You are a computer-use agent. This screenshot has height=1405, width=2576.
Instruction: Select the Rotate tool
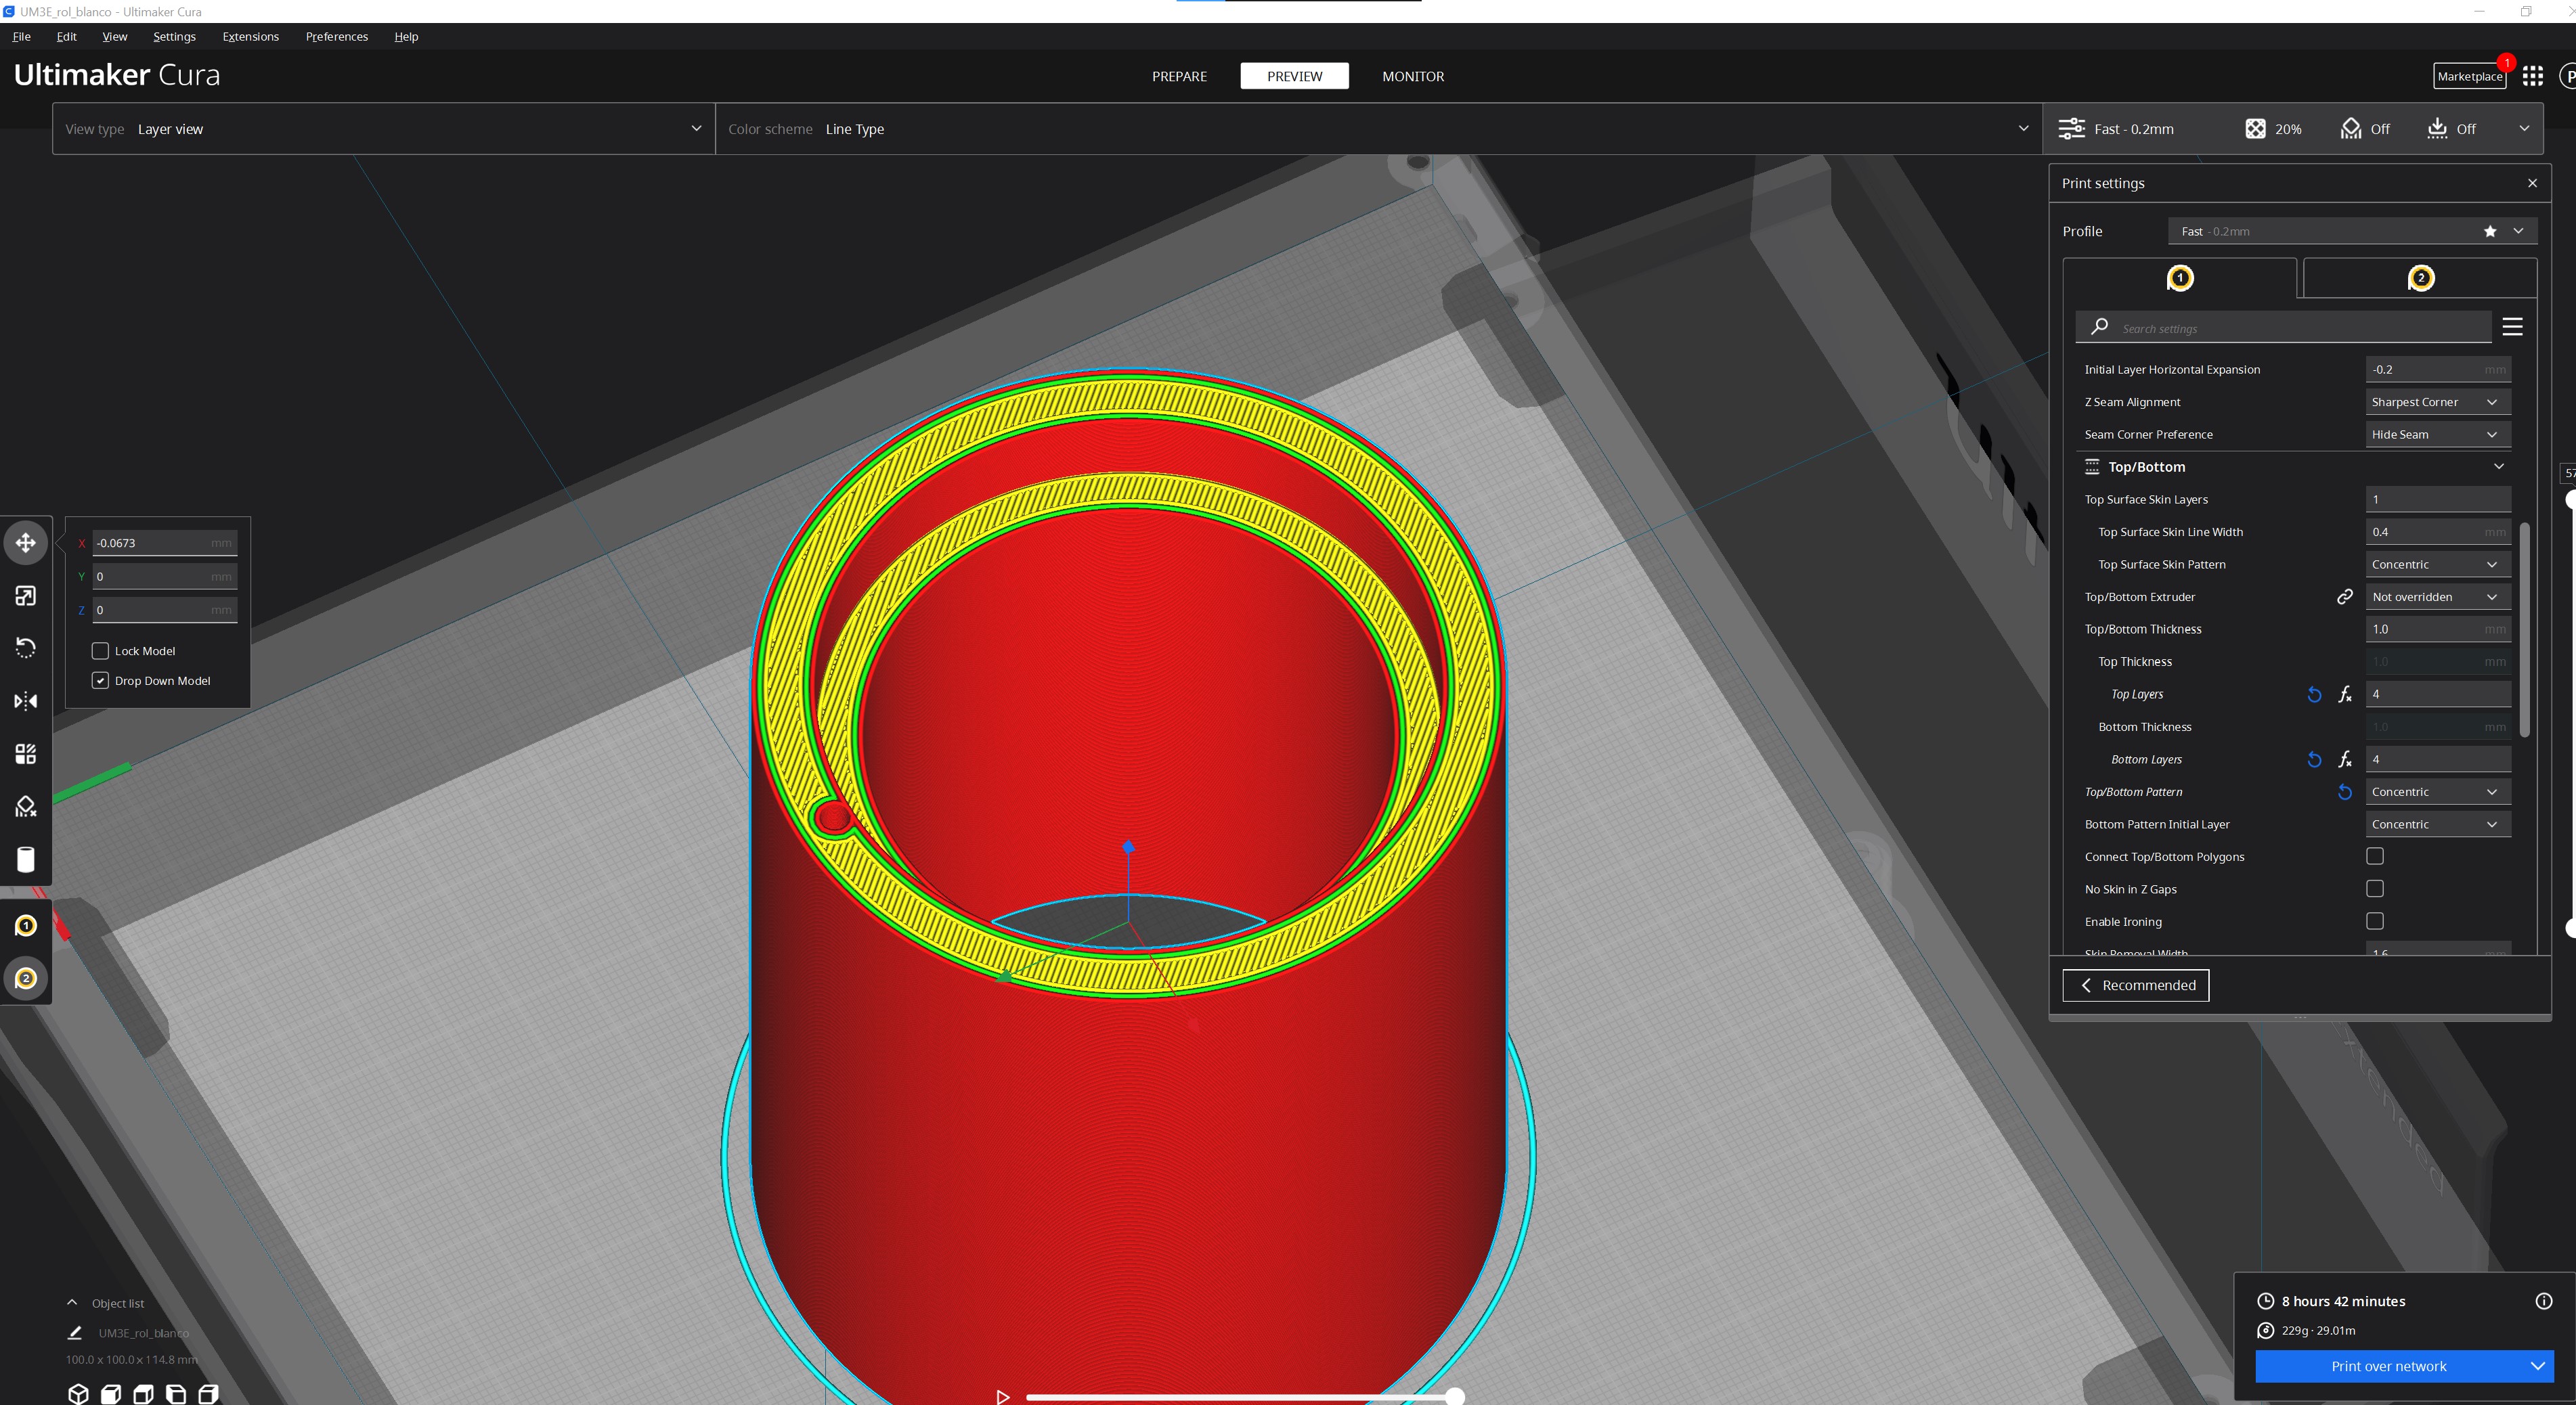click(25, 648)
